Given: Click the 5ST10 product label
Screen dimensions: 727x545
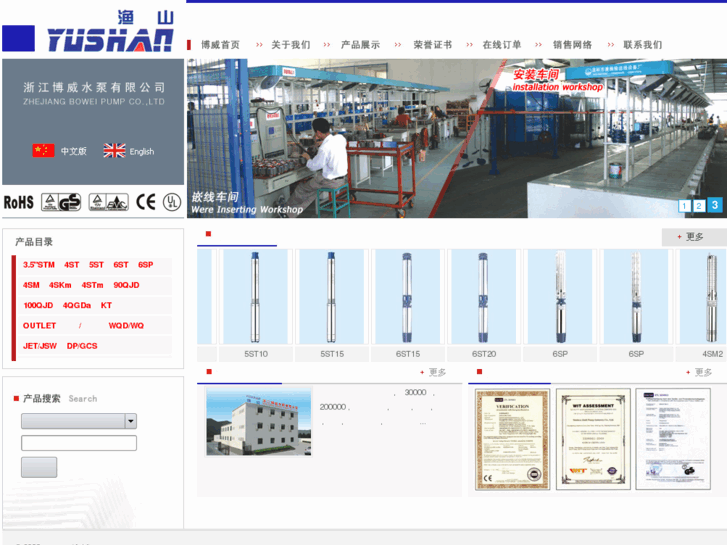Looking at the screenshot, I should pyautogui.click(x=256, y=354).
